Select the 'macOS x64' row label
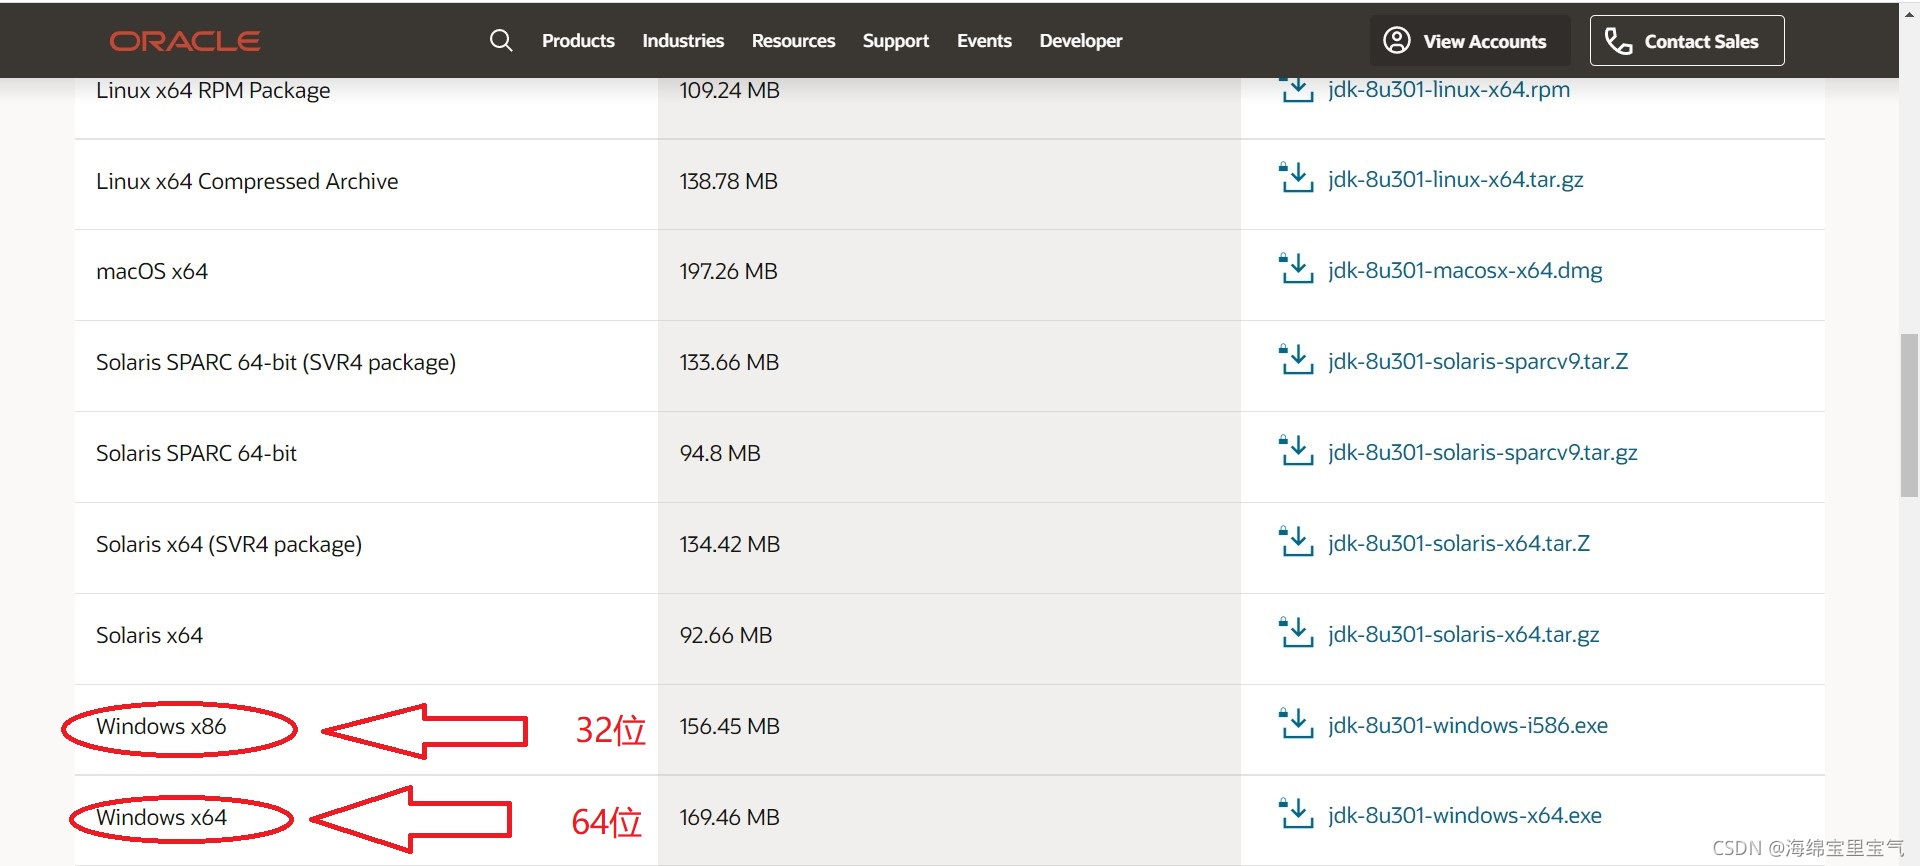 pyautogui.click(x=152, y=271)
